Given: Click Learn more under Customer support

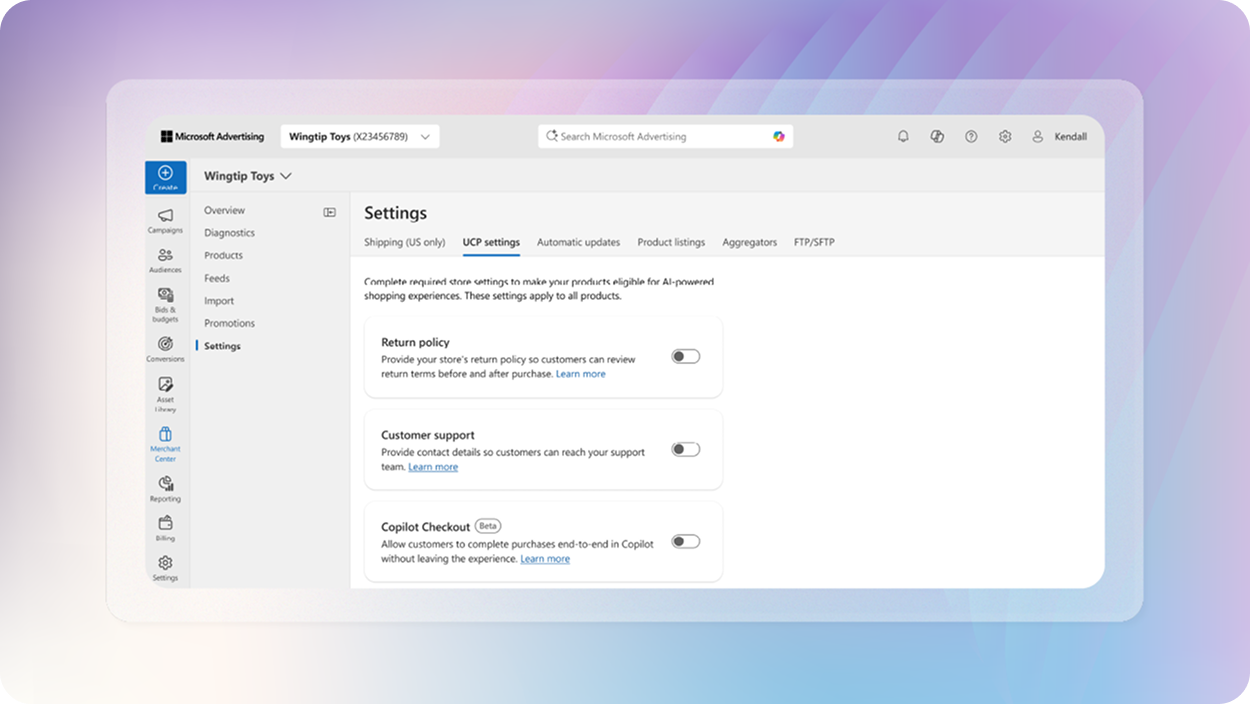Looking at the screenshot, I should [x=433, y=467].
